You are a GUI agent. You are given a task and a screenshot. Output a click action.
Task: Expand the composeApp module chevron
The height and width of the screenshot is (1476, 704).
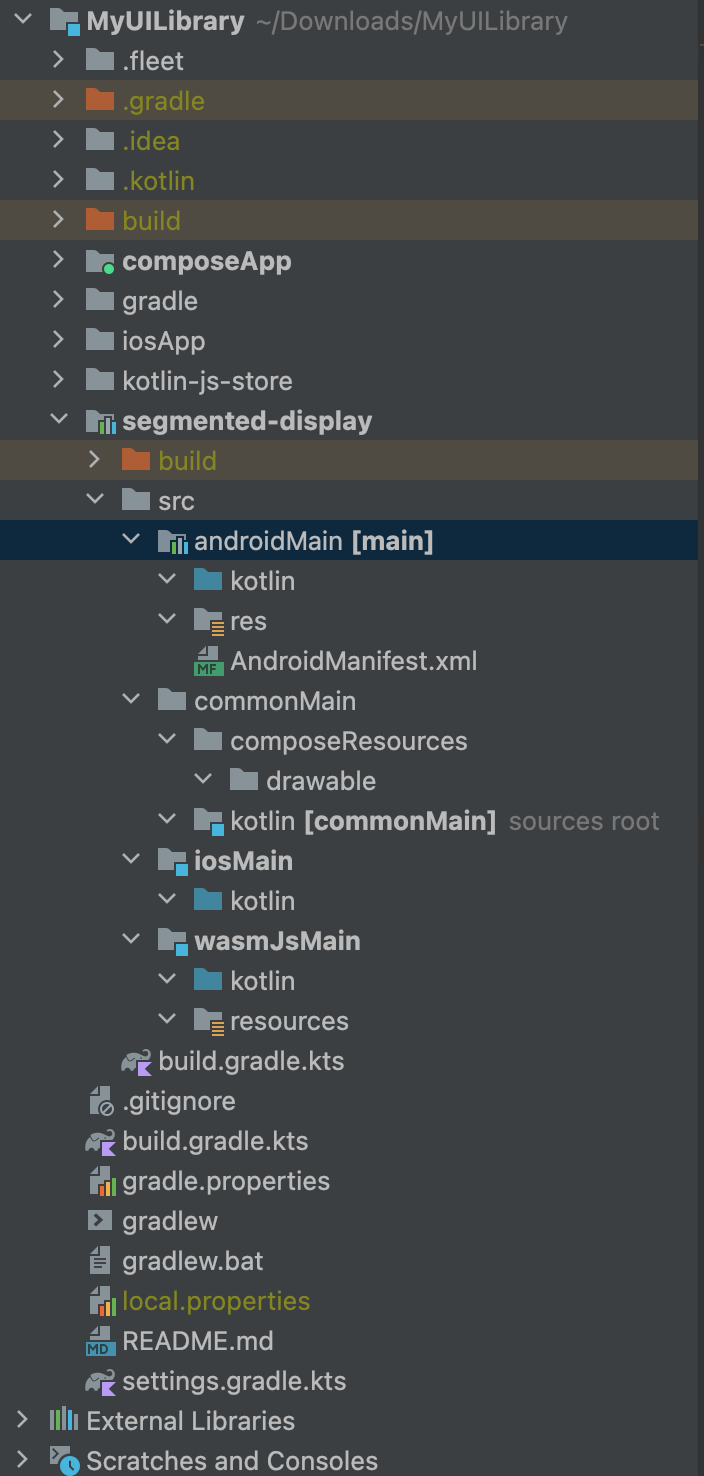pos(59,261)
